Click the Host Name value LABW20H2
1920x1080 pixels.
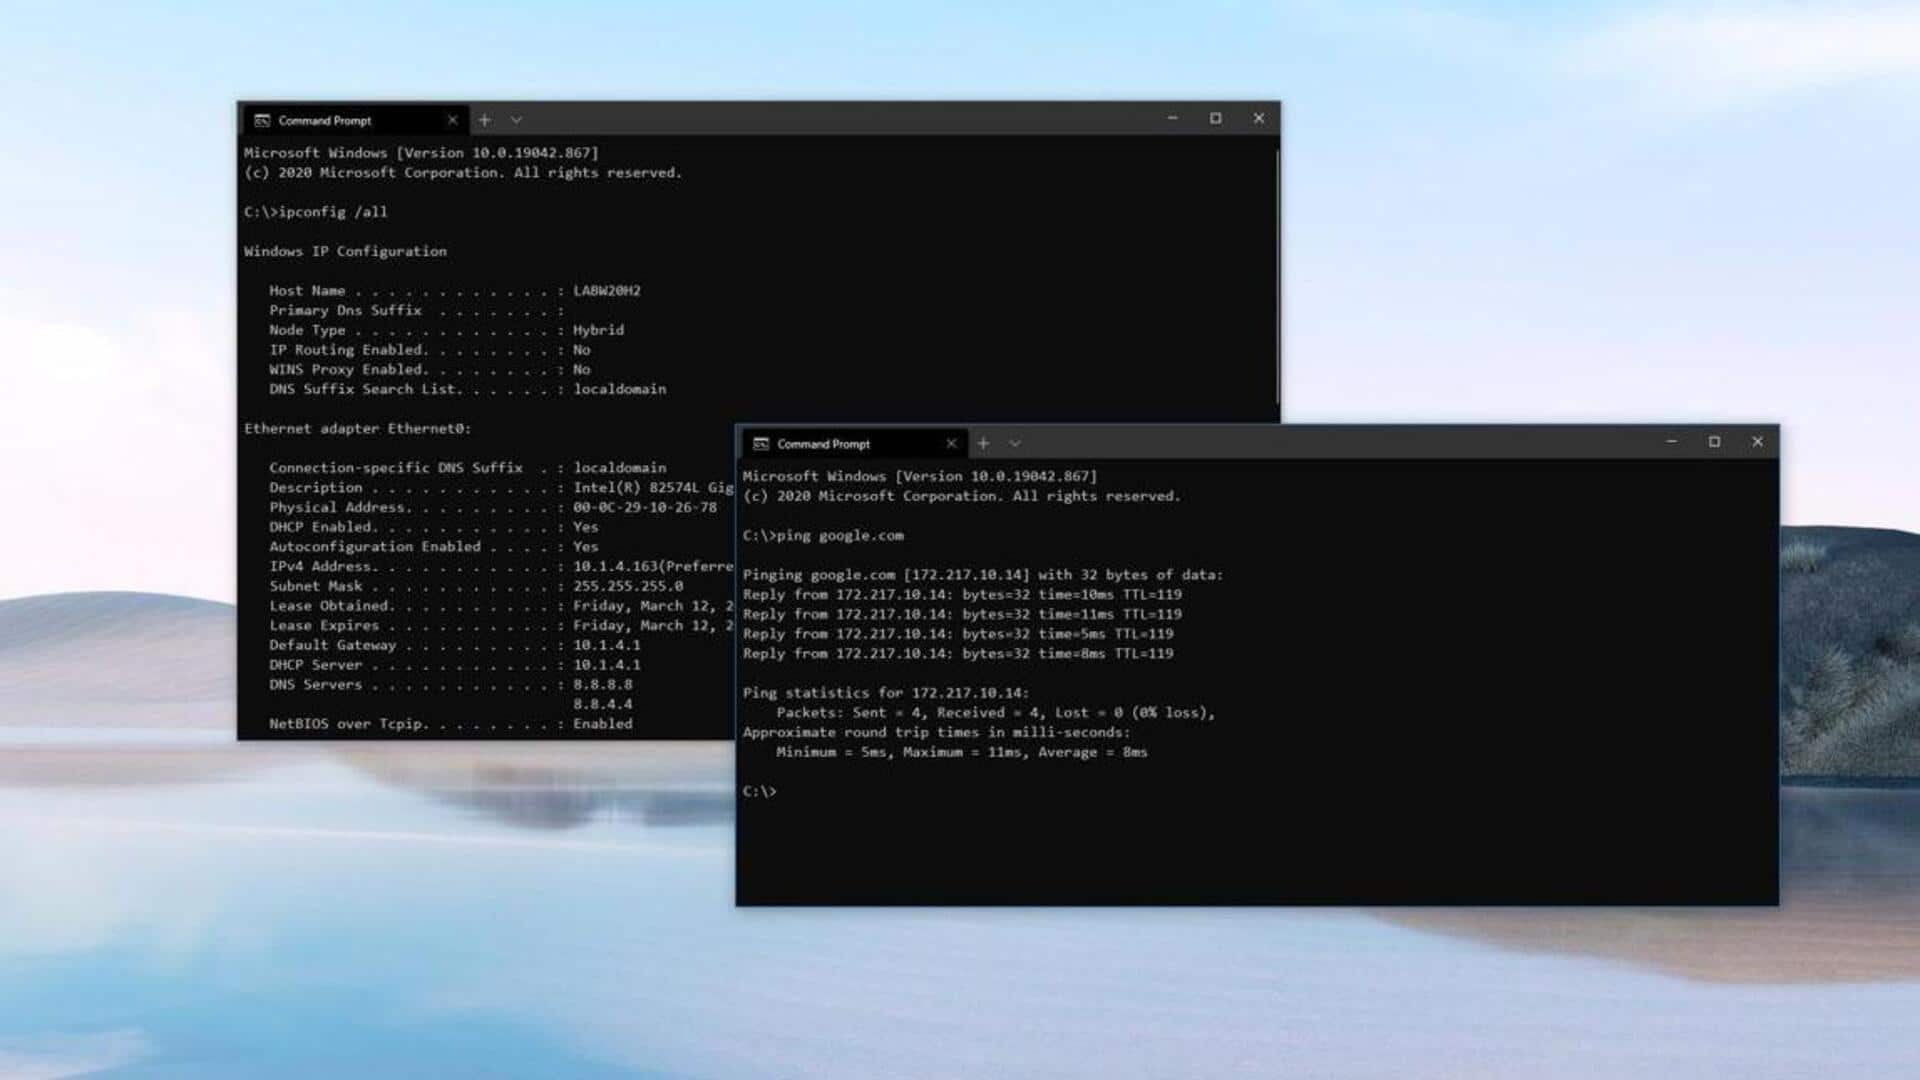click(x=607, y=291)
